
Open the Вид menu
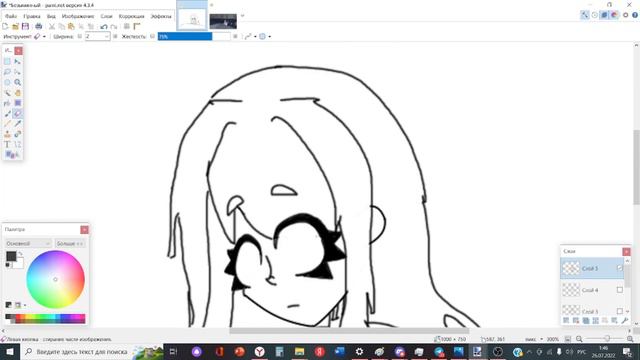51,16
